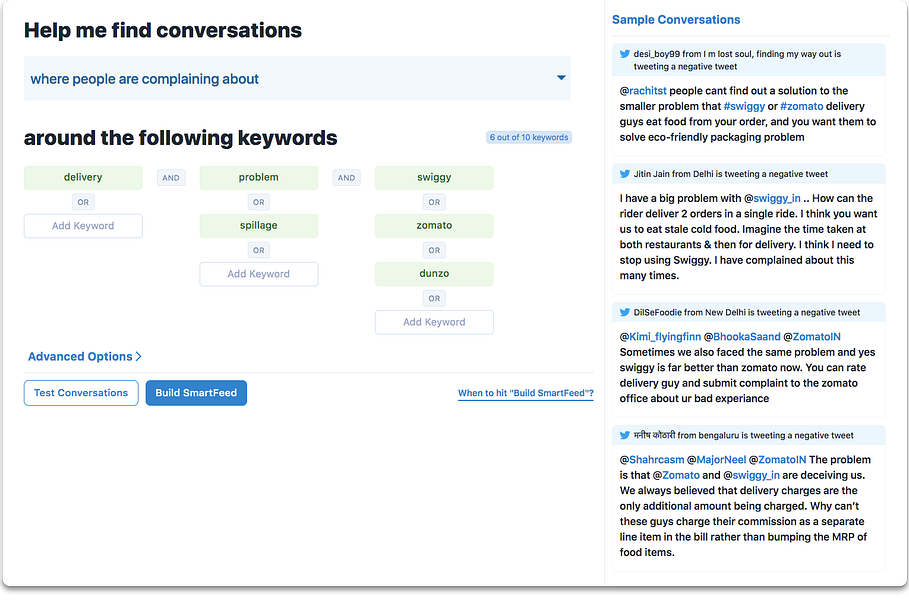Click the OR label below delivery
Image resolution: width=909 pixels, height=600 pixels.
click(83, 202)
